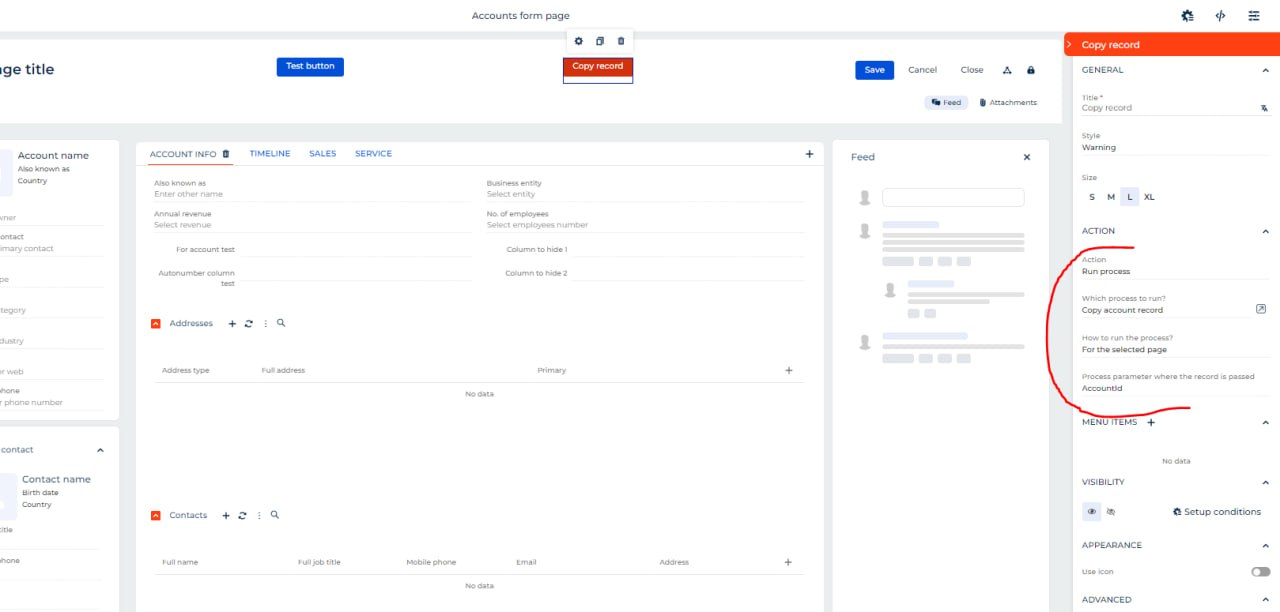Click the Close button on canvas
This screenshot has width=1280, height=612.
[972, 70]
